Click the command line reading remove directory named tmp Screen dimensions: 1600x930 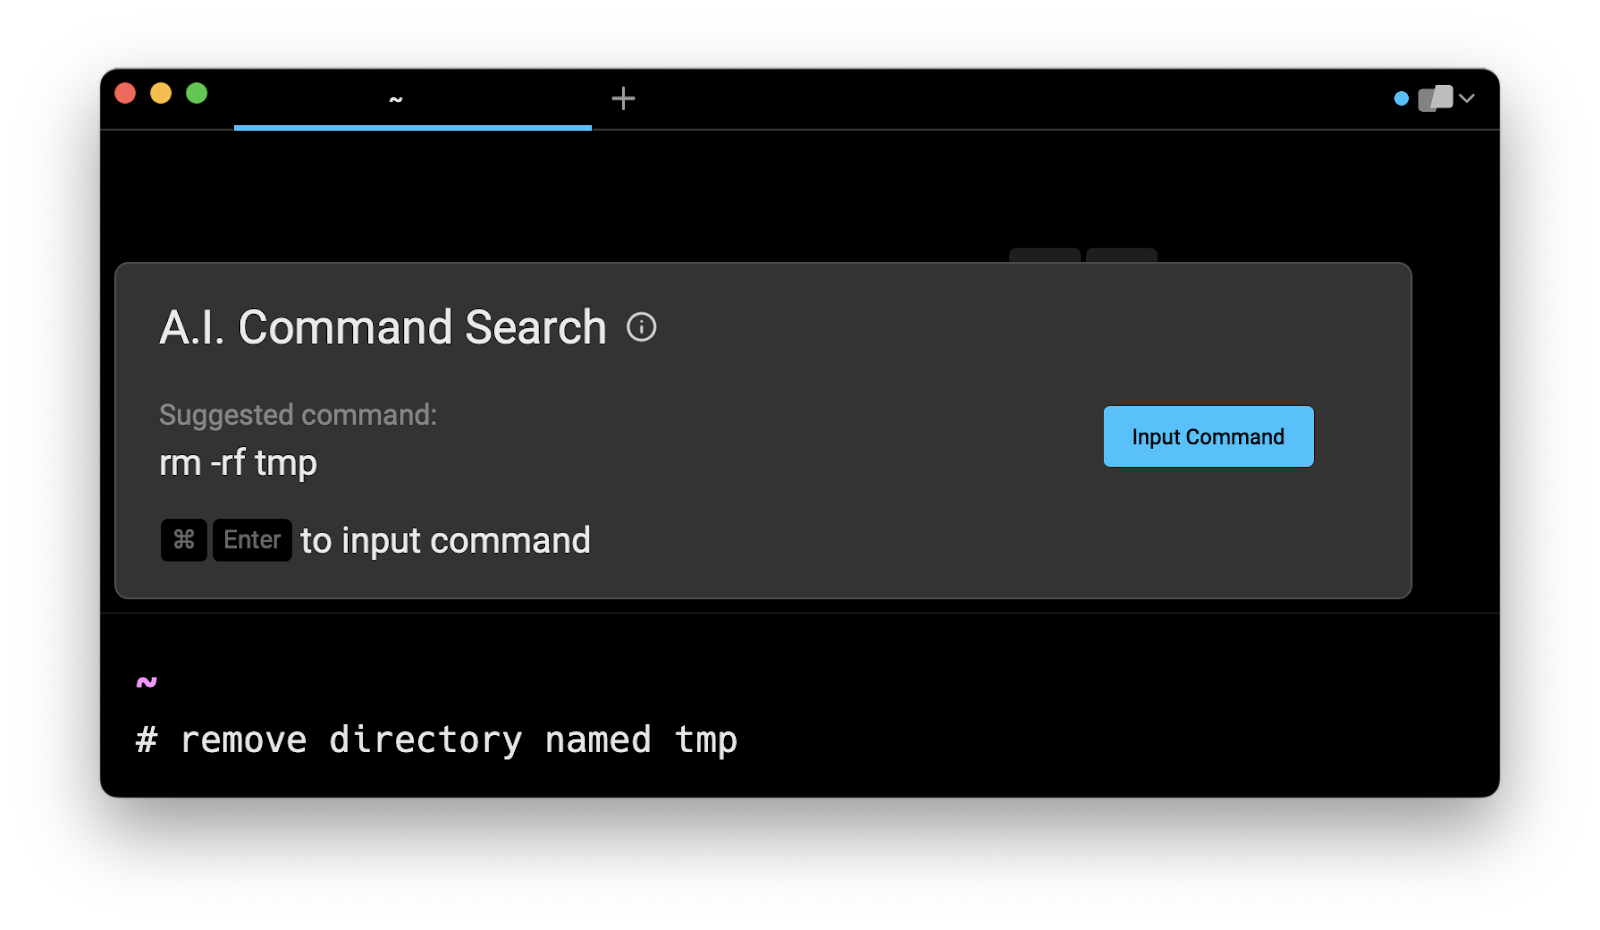[436, 739]
